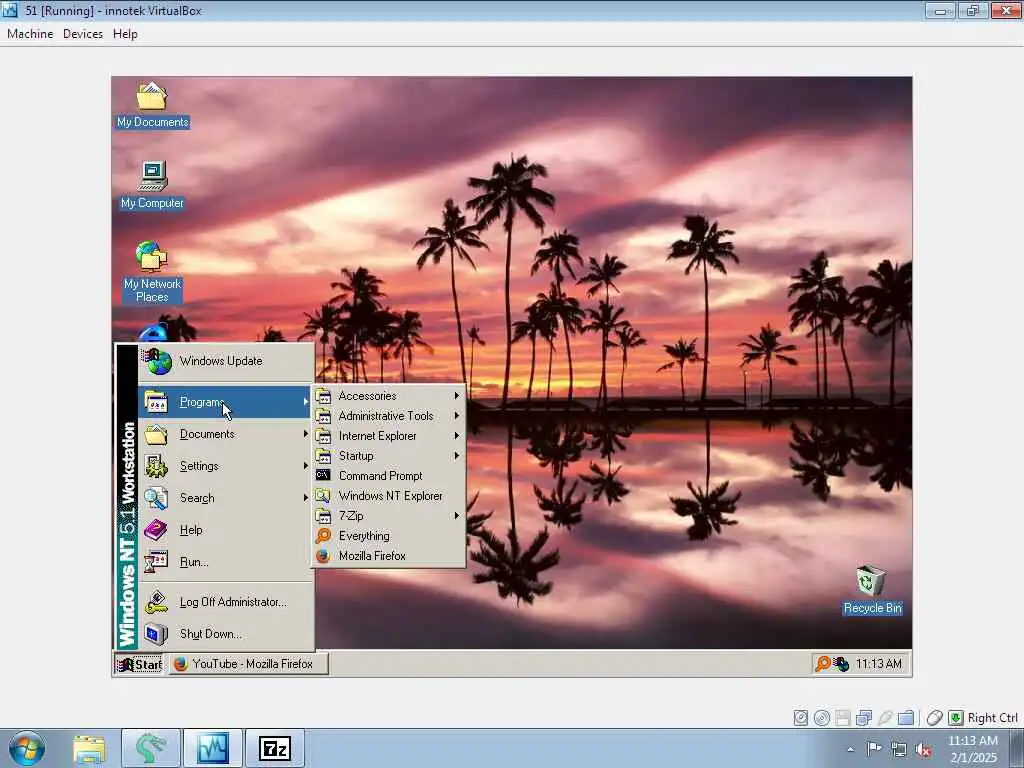Viewport: 1024px width, 768px height.
Task: Expand the Accessories program group
Action: click(389, 396)
